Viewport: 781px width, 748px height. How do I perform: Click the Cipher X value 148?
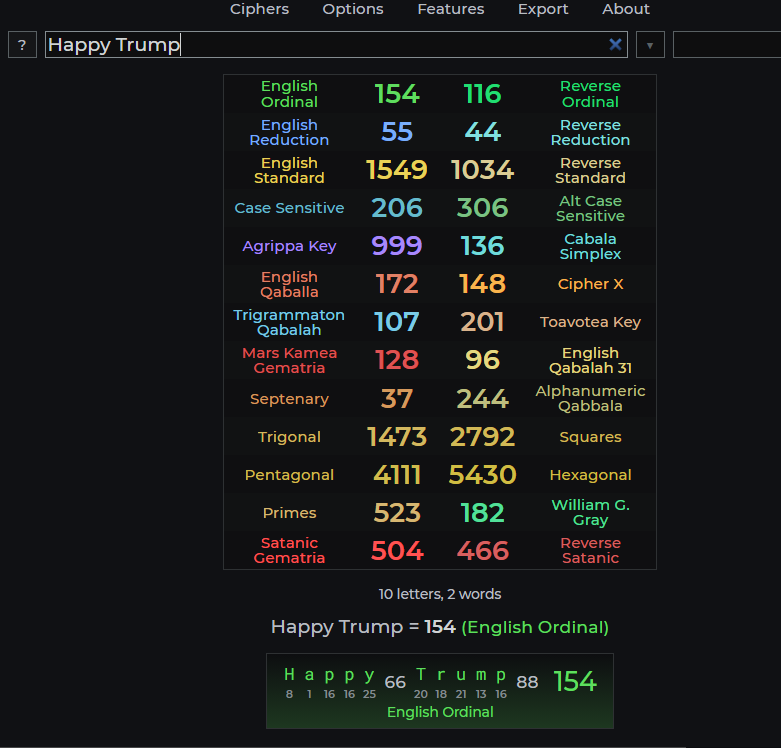point(482,284)
